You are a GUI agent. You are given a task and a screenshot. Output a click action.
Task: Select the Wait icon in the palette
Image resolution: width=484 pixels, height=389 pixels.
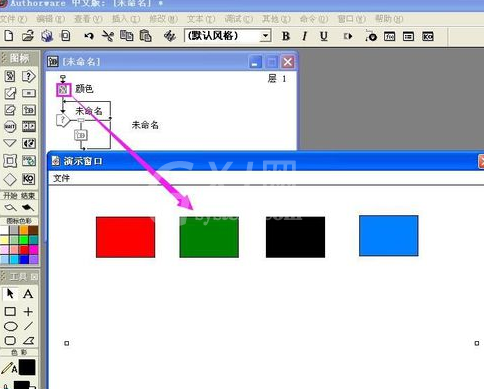(x=10, y=126)
